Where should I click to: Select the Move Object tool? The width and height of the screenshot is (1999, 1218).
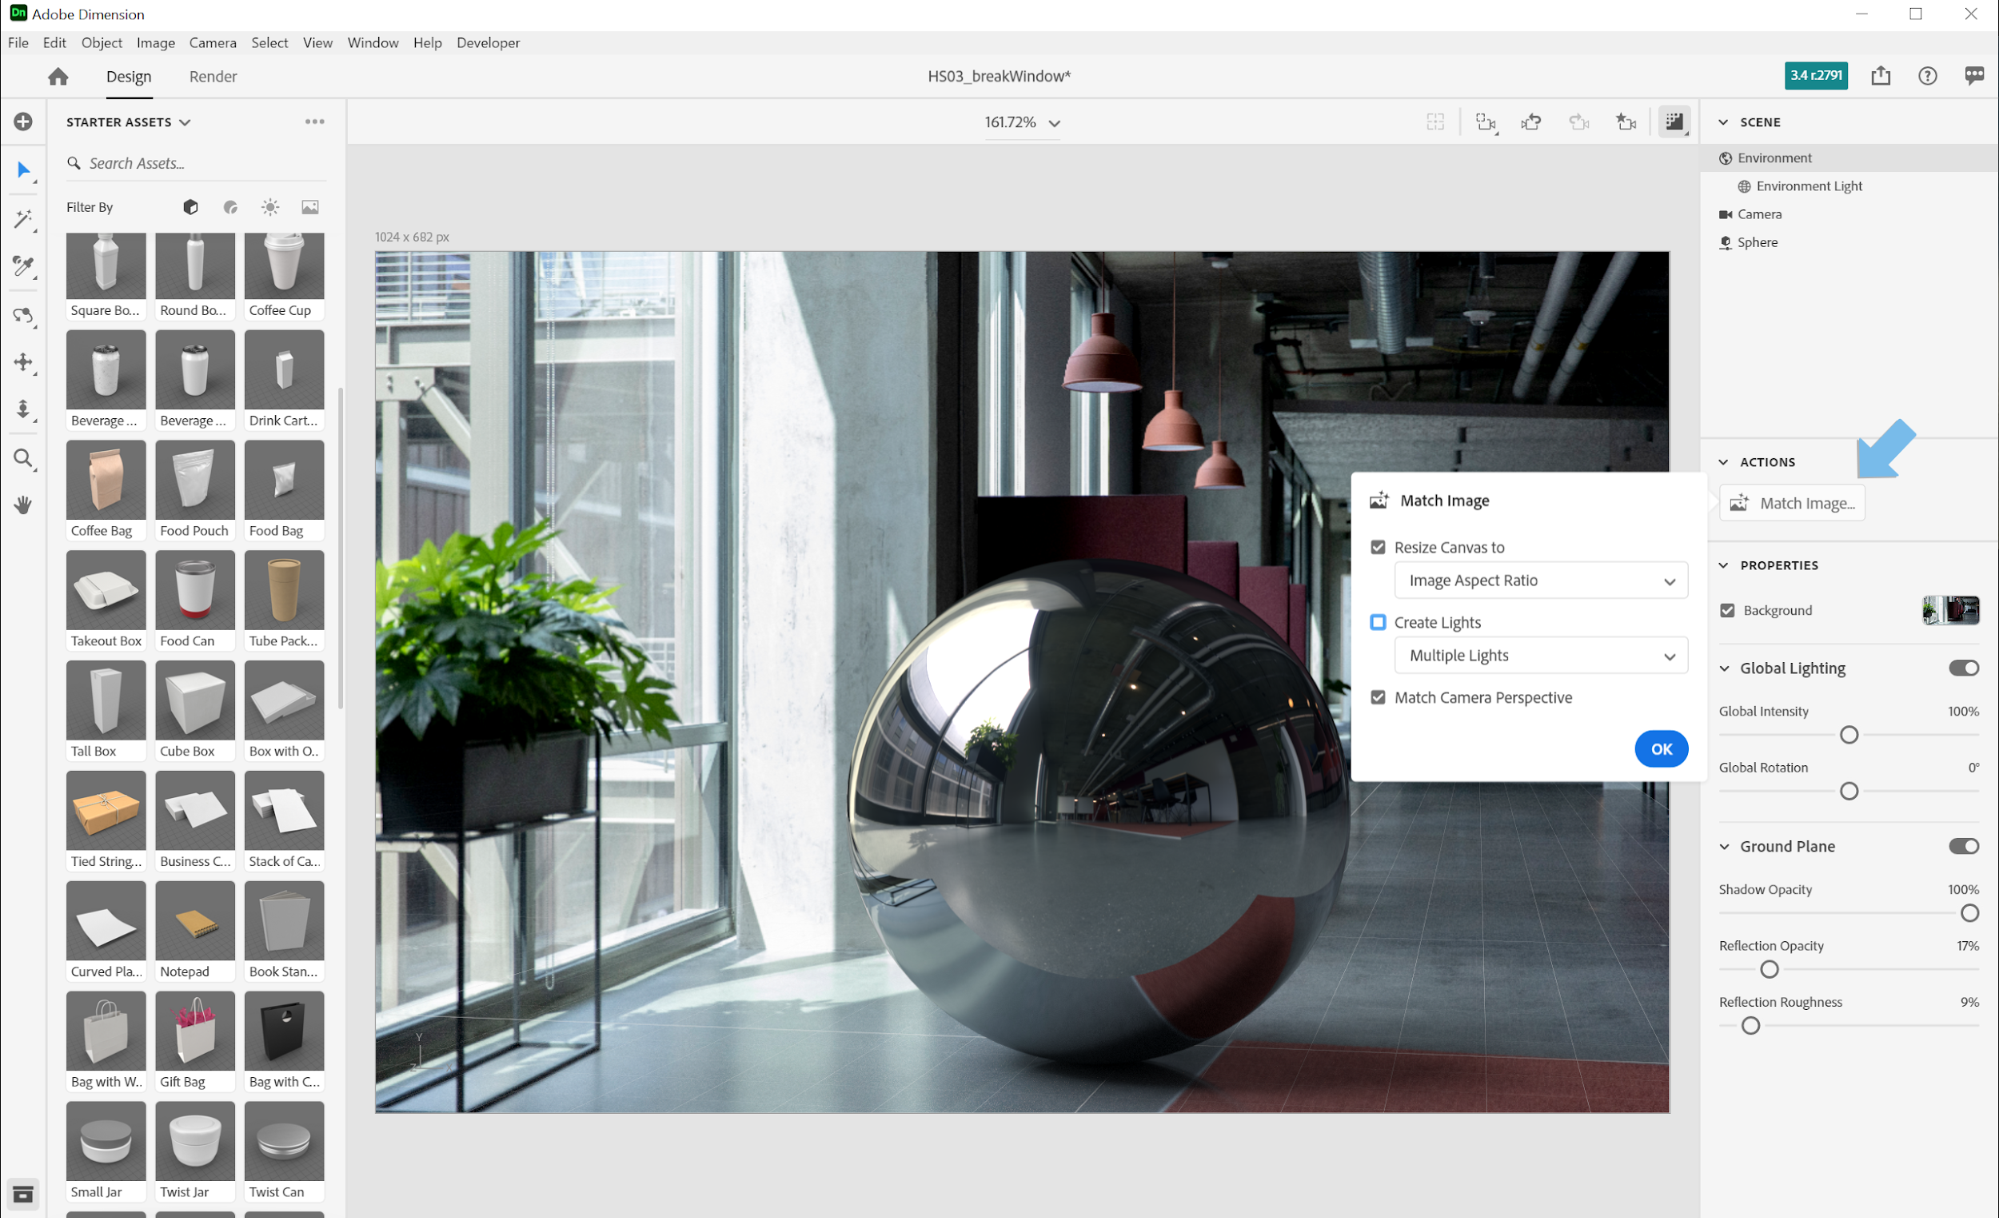(x=21, y=363)
